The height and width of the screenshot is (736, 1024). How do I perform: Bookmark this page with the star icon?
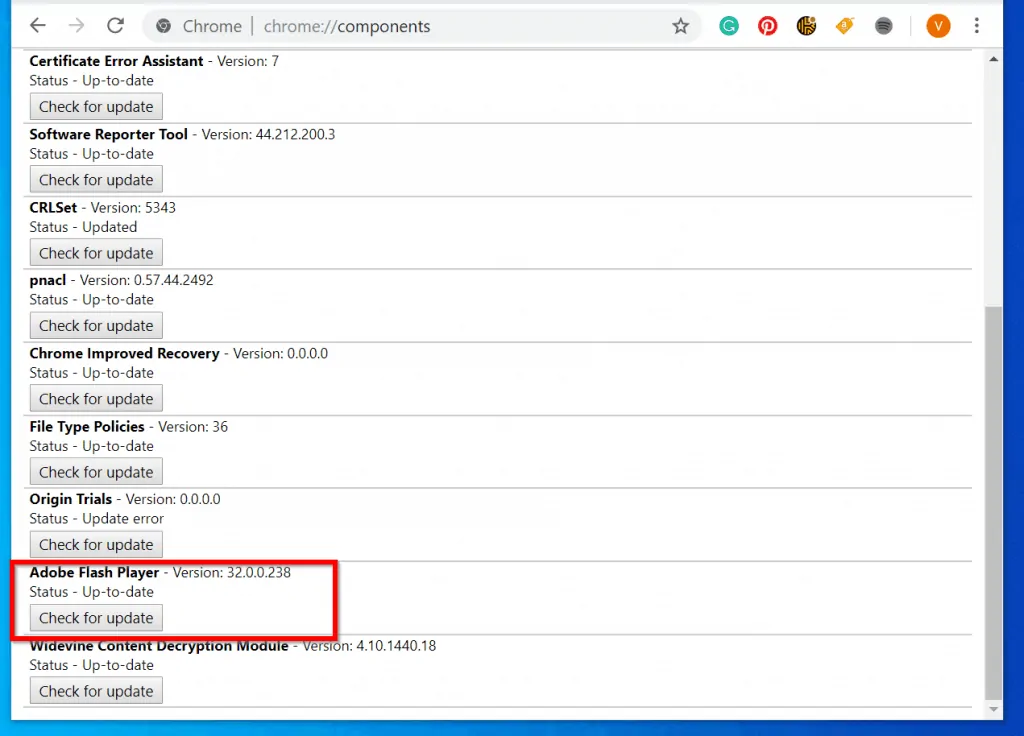[x=680, y=26]
